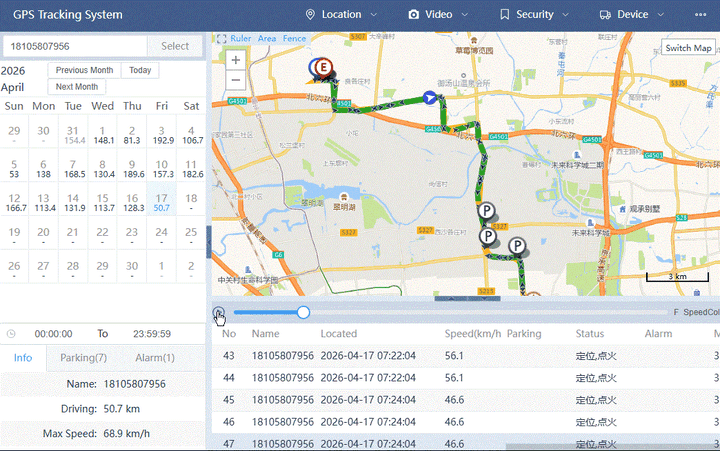Click the map zoom in plus button
Screen dimensions: 720x451
pos(236,60)
